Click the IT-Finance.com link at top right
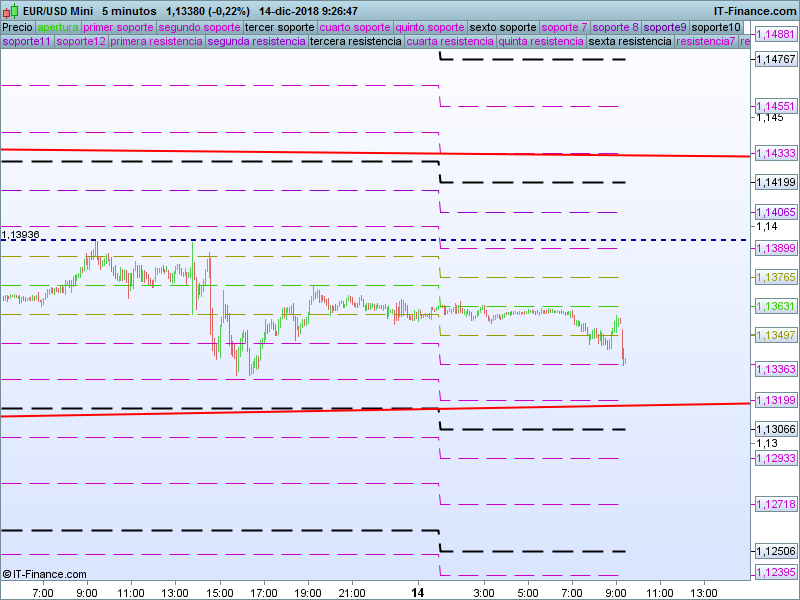This screenshot has width=800, height=600. click(756, 11)
